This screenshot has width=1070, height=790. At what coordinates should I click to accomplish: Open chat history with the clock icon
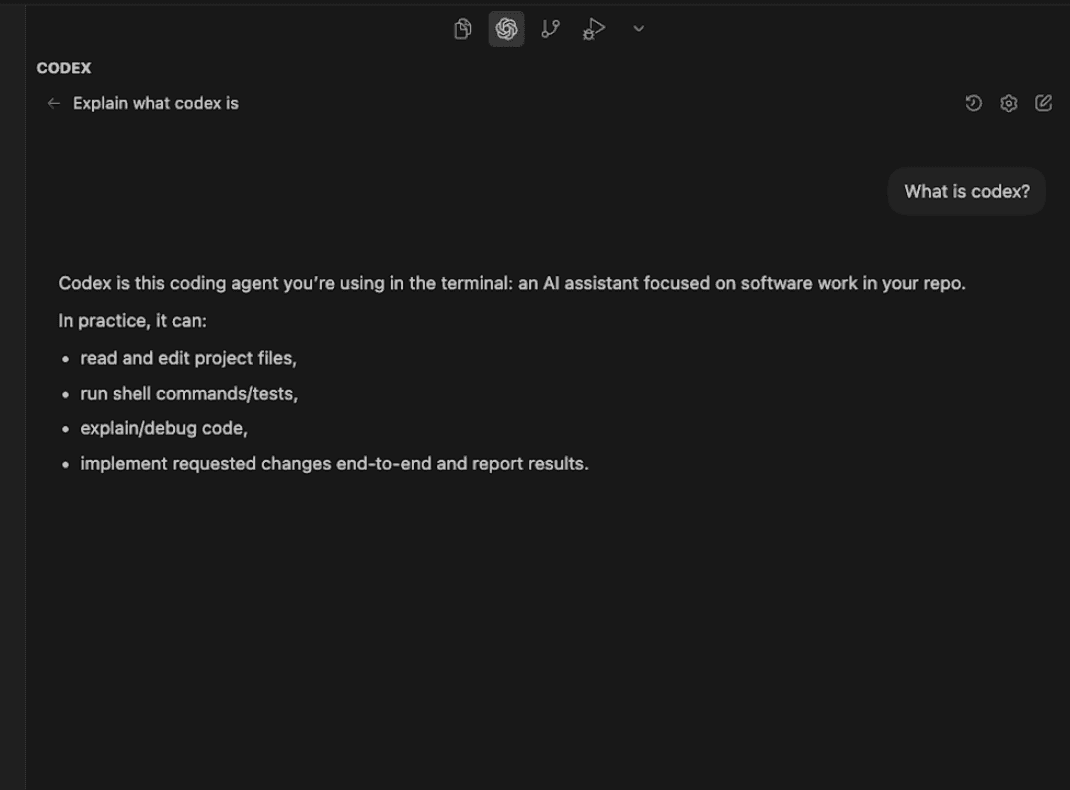click(x=974, y=103)
